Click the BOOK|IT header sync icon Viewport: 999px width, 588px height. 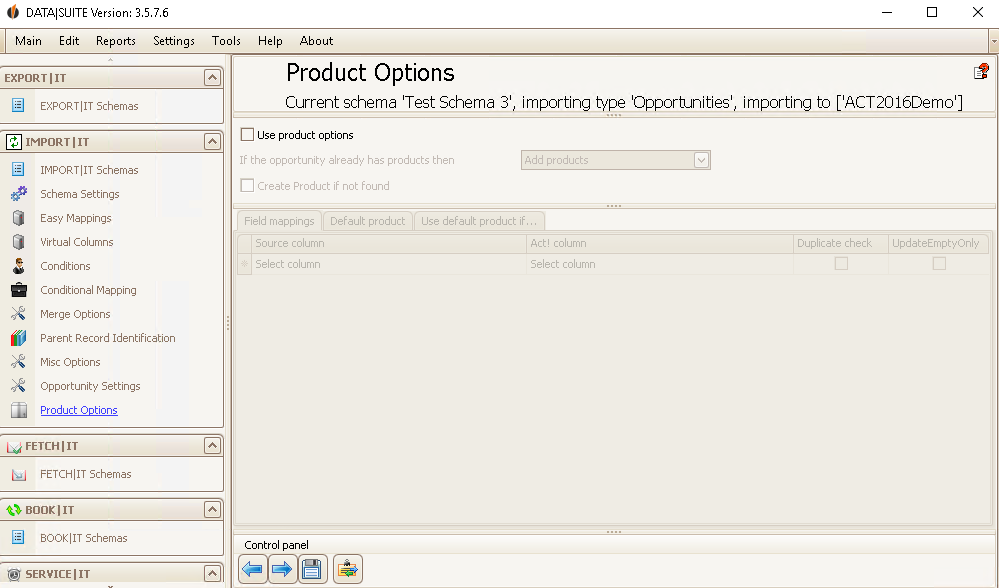tap(13, 510)
